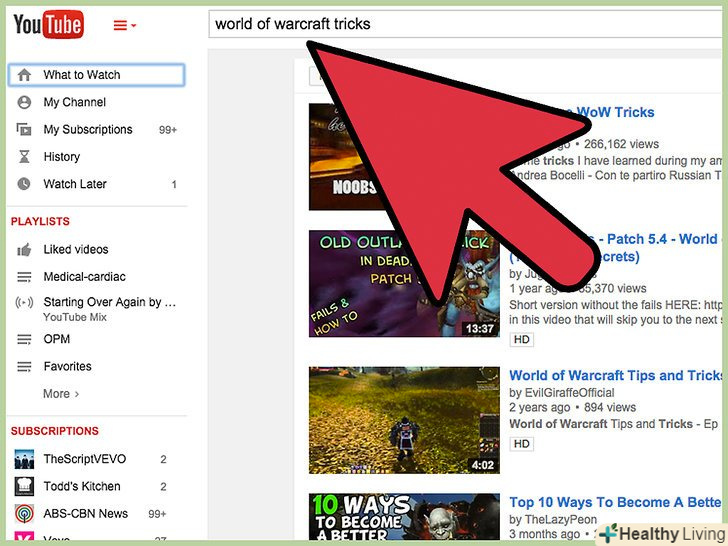Click the HD badge under Patch 5.4 video

pos(521,339)
